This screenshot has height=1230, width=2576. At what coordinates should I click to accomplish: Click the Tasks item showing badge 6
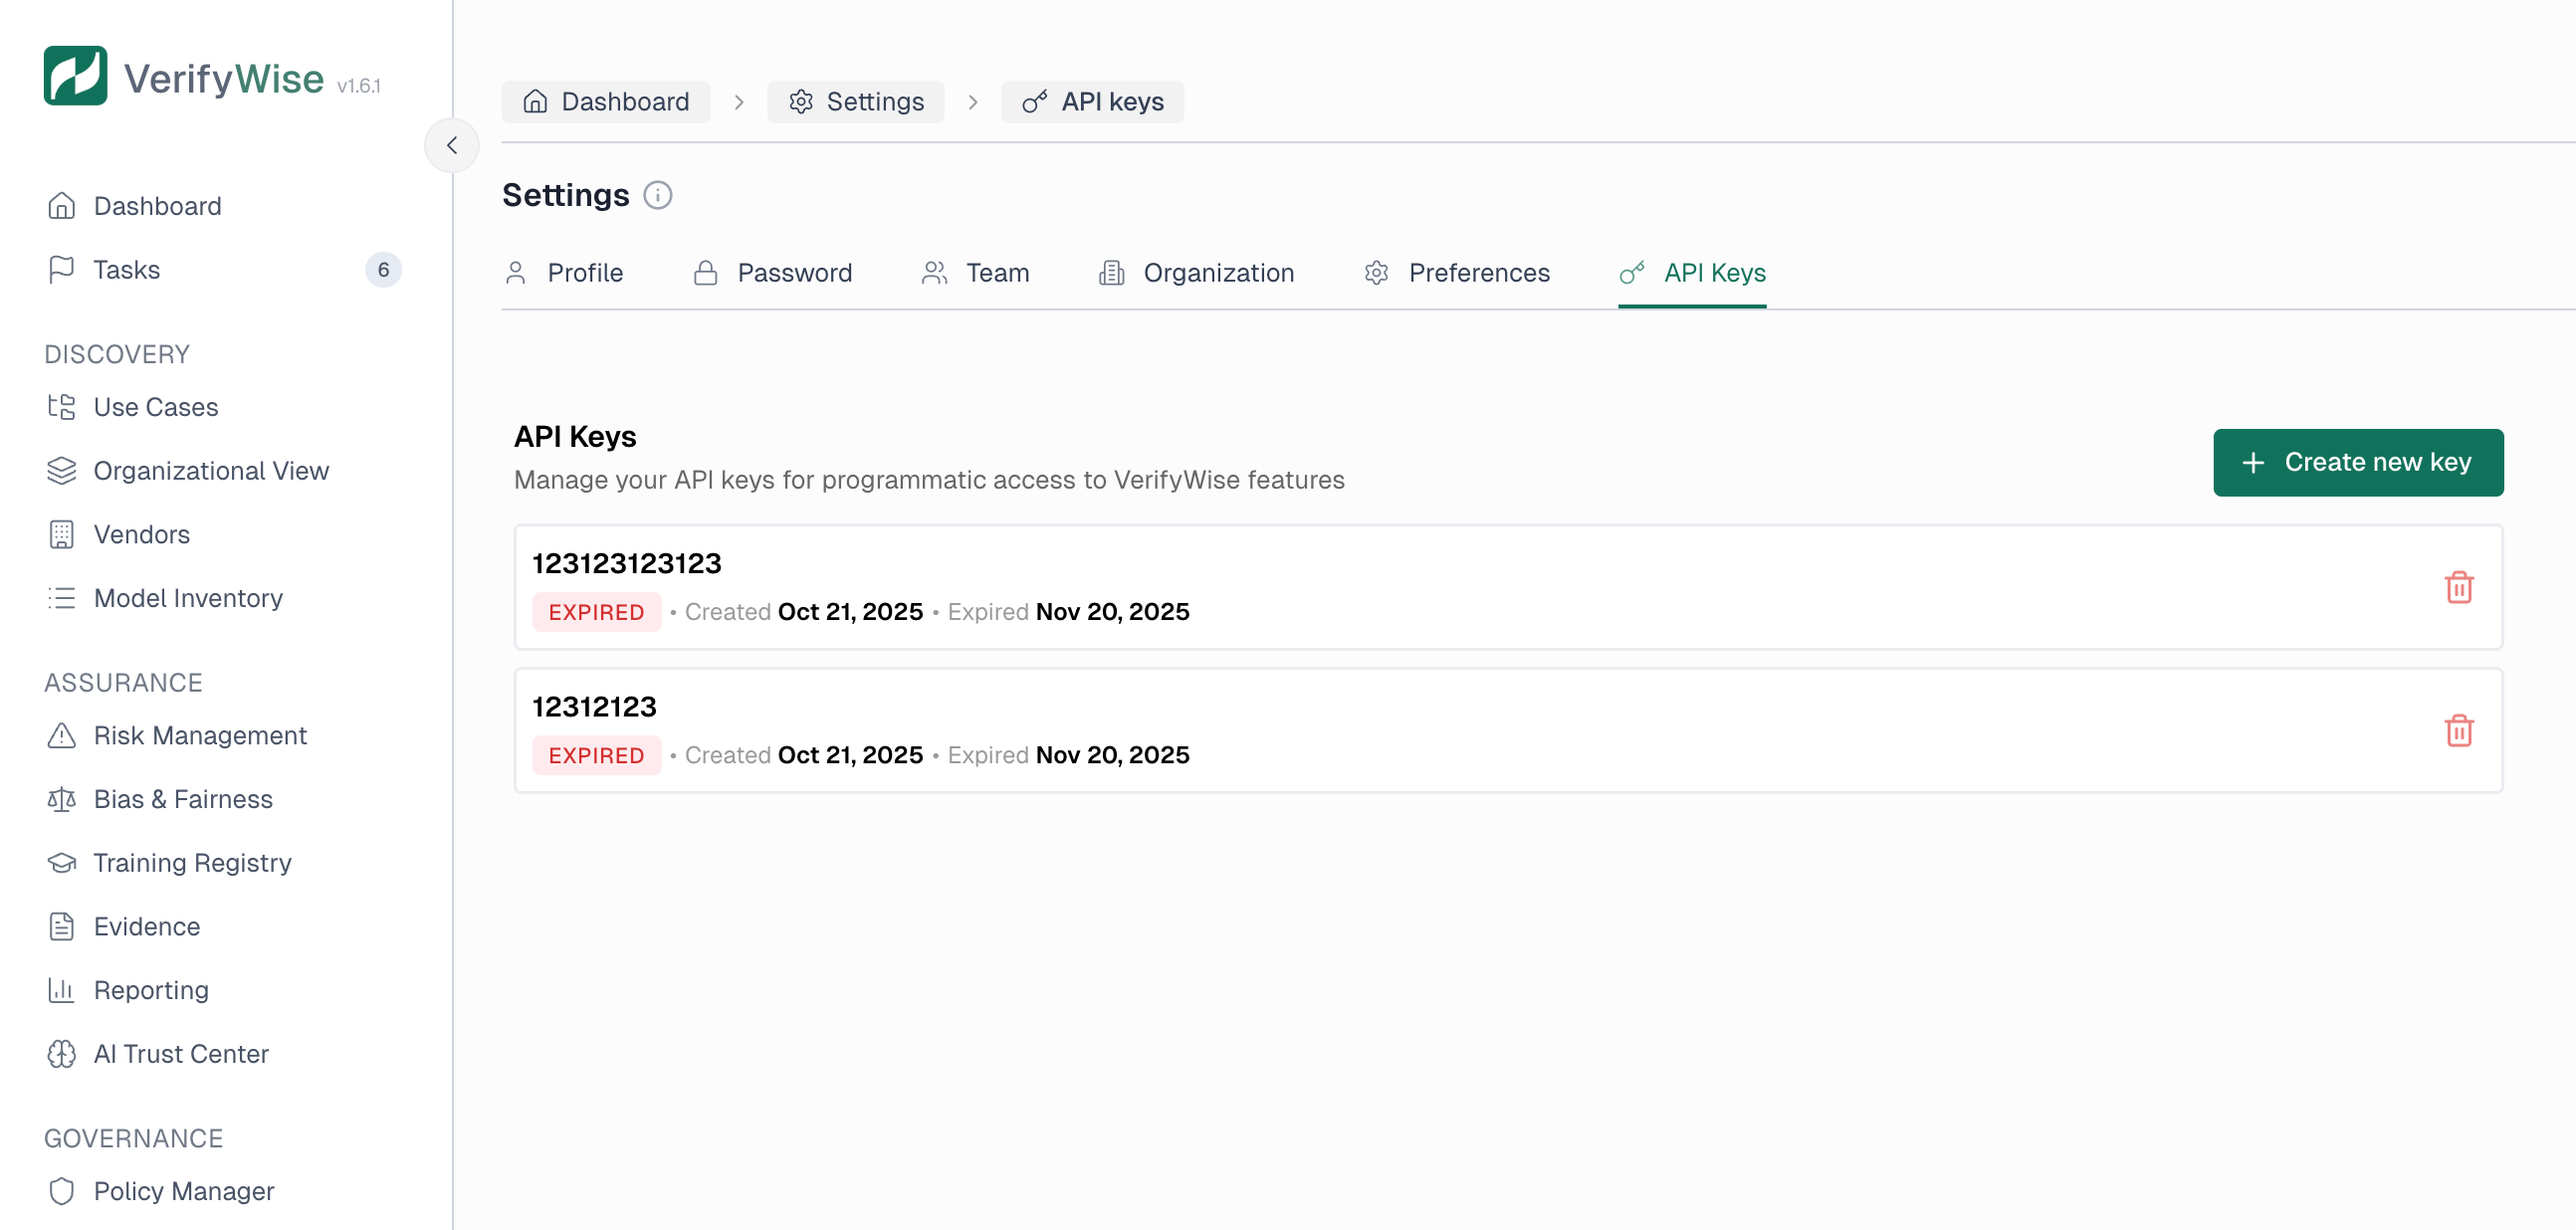tap(127, 269)
